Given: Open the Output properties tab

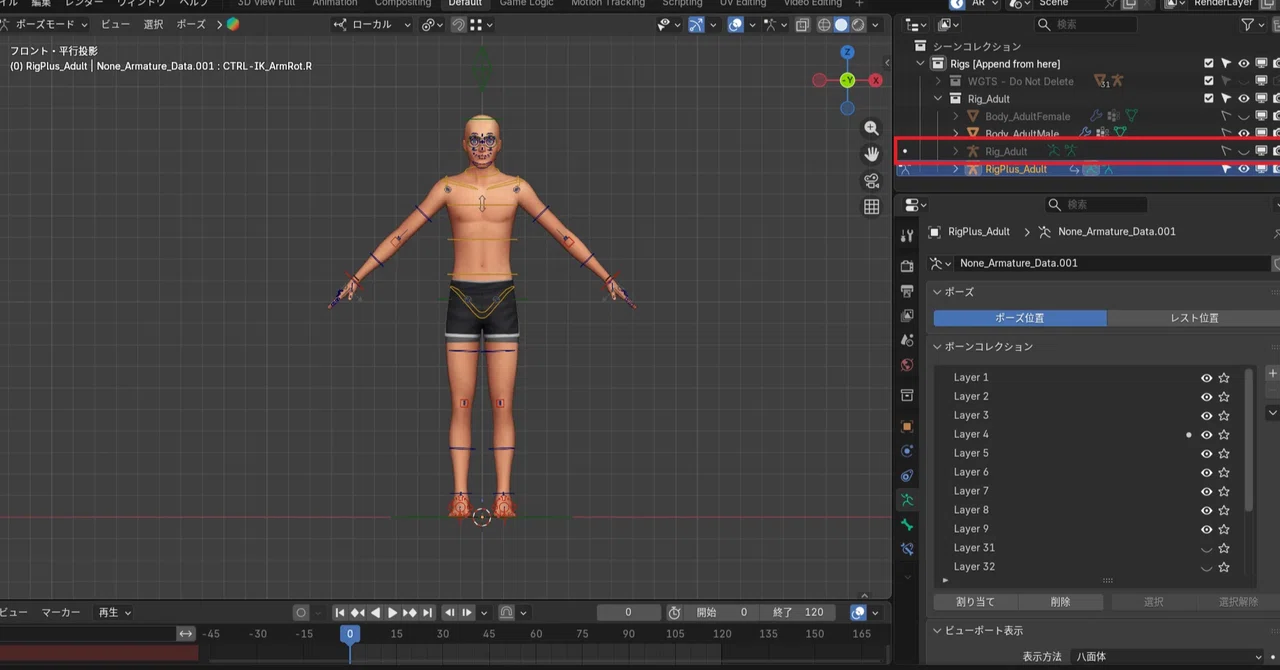Looking at the screenshot, I should tap(907, 291).
